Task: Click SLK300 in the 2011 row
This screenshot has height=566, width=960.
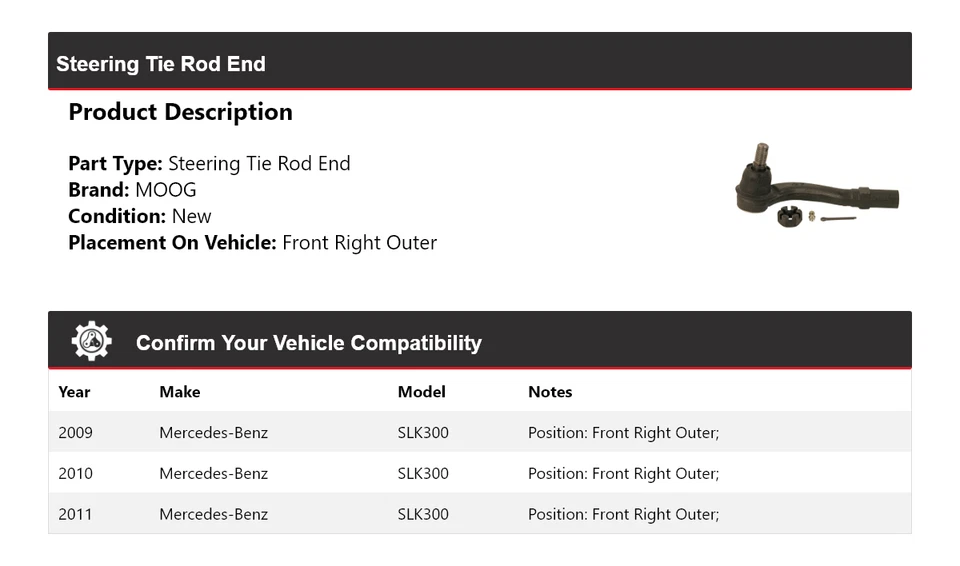Action: 423,515
